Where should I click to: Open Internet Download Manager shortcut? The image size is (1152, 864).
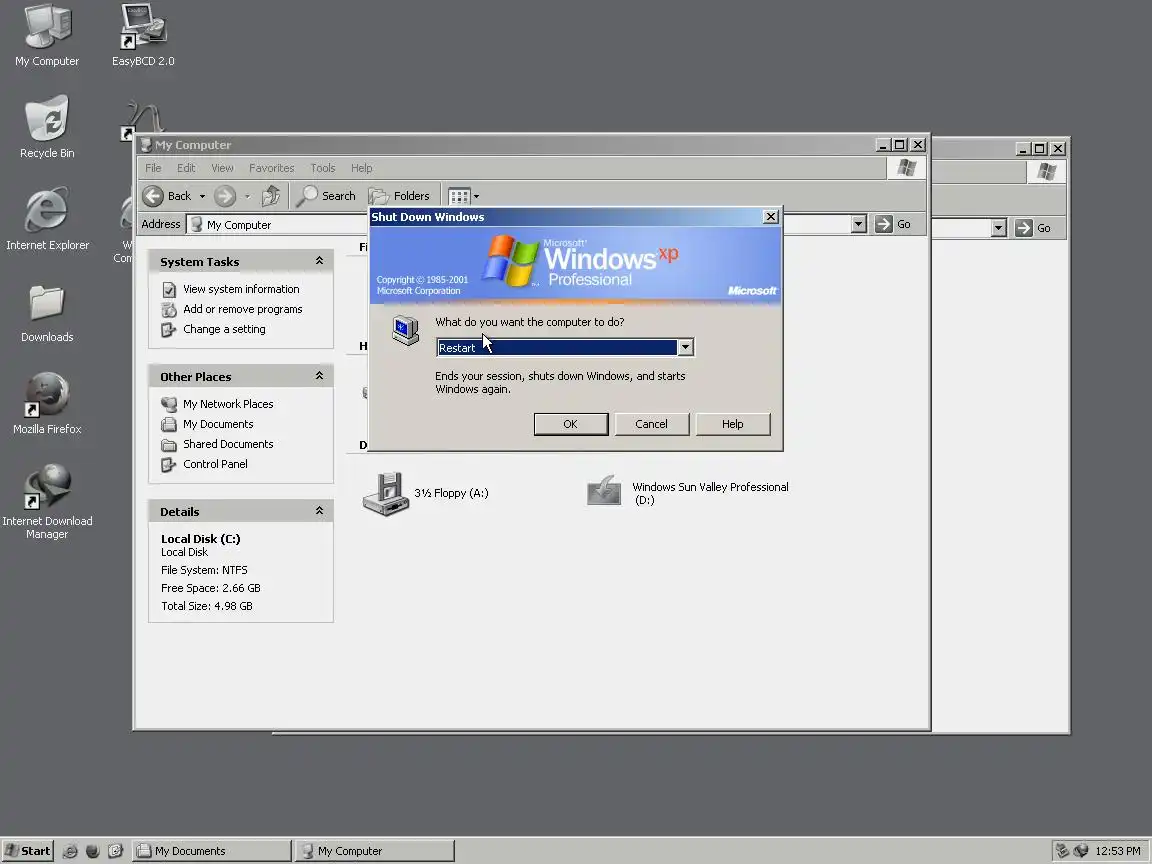tap(47, 501)
